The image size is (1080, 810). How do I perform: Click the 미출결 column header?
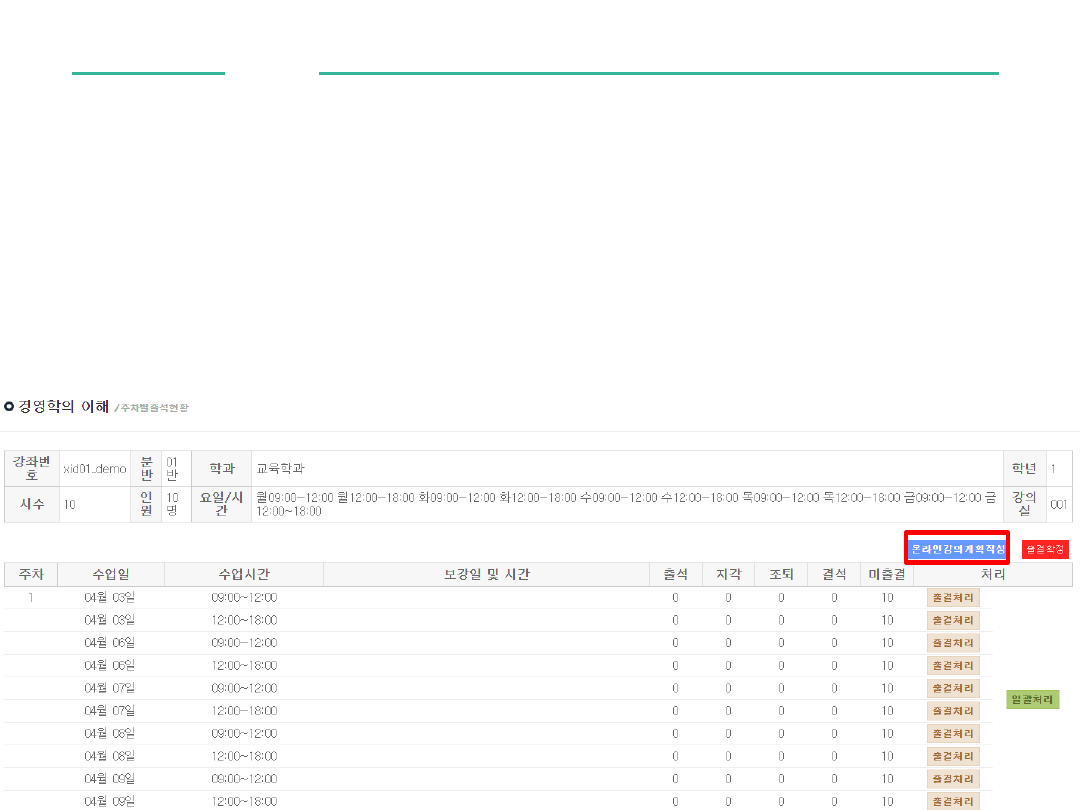pos(886,574)
